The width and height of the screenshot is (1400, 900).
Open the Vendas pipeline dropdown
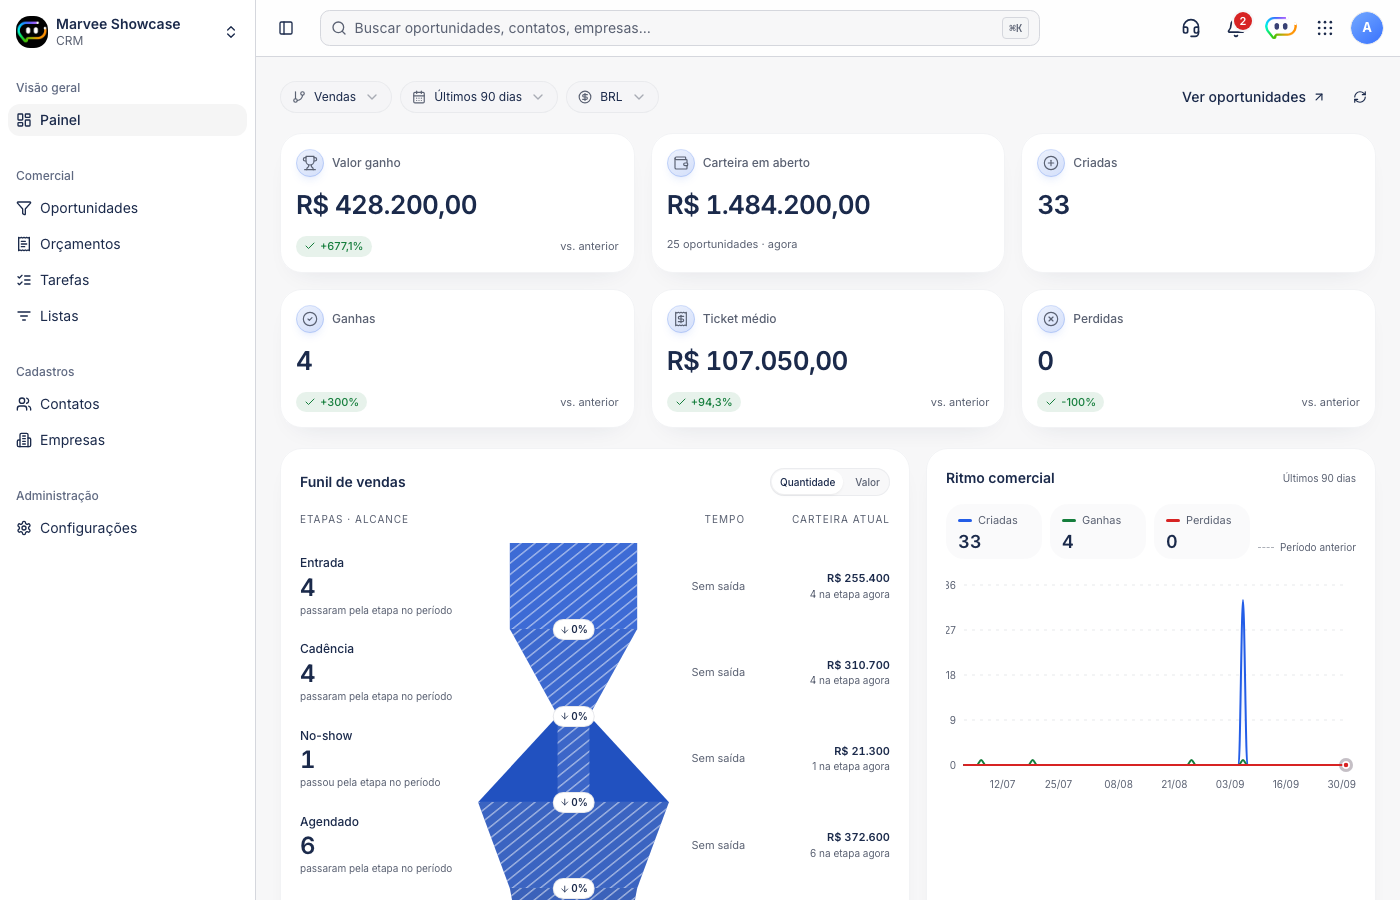coord(336,97)
